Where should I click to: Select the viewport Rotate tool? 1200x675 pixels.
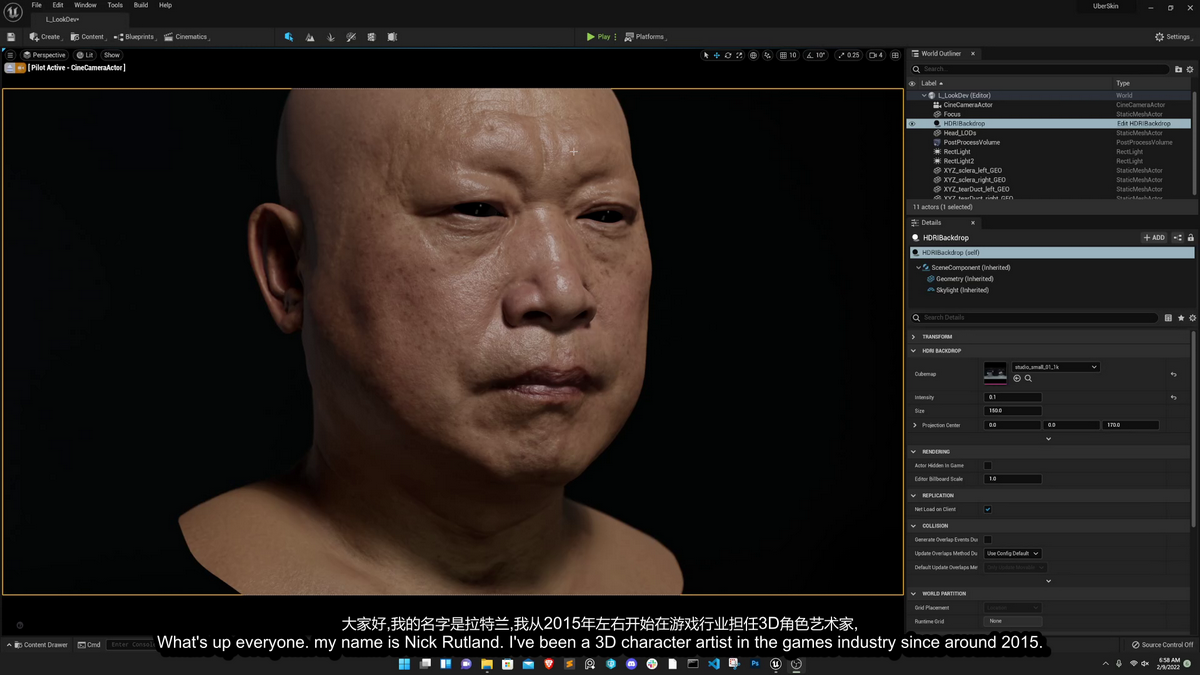click(728, 55)
